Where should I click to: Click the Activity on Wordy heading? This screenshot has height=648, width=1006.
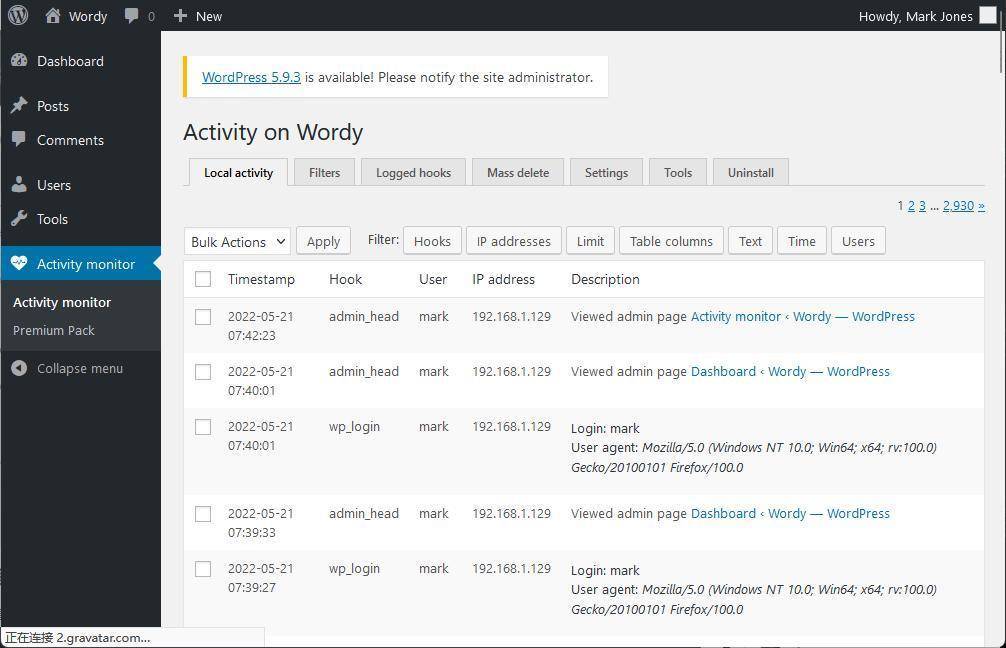point(273,132)
